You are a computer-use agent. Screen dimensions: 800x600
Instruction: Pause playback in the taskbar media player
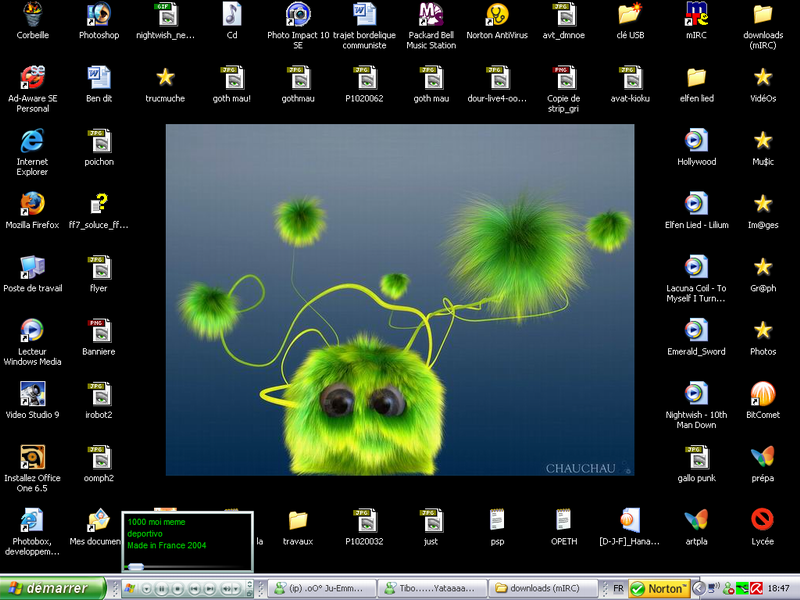click(162, 589)
